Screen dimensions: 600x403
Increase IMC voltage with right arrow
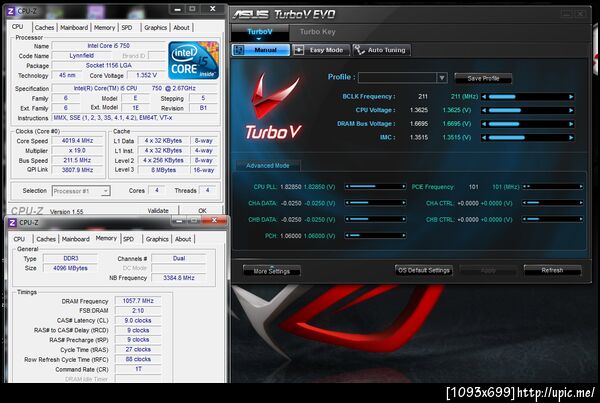[571, 138]
